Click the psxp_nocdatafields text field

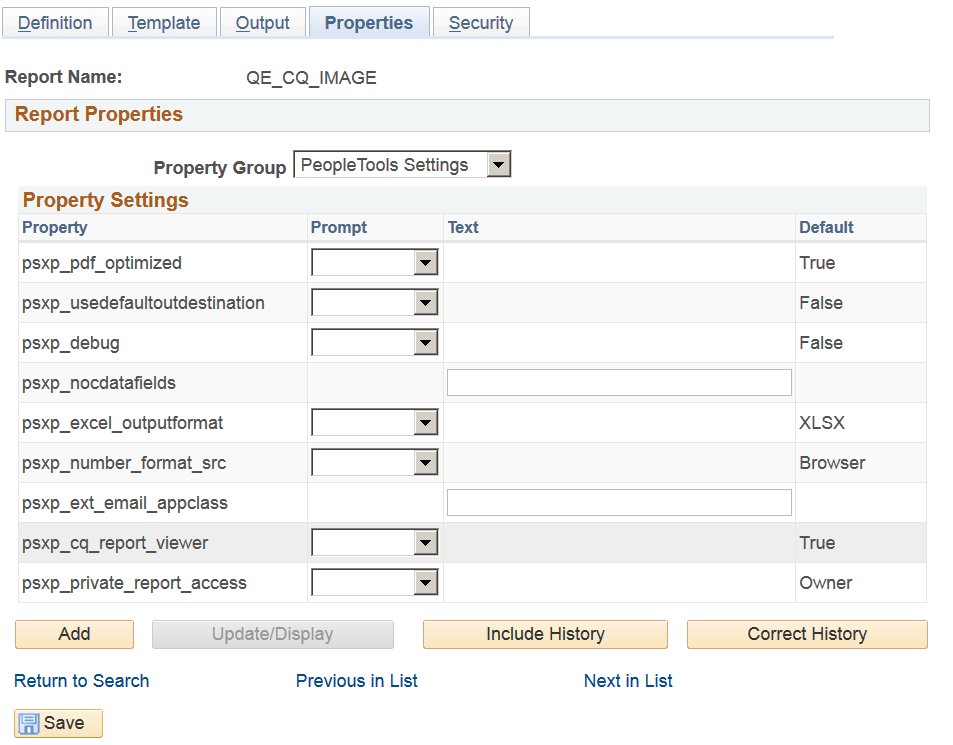pos(619,383)
